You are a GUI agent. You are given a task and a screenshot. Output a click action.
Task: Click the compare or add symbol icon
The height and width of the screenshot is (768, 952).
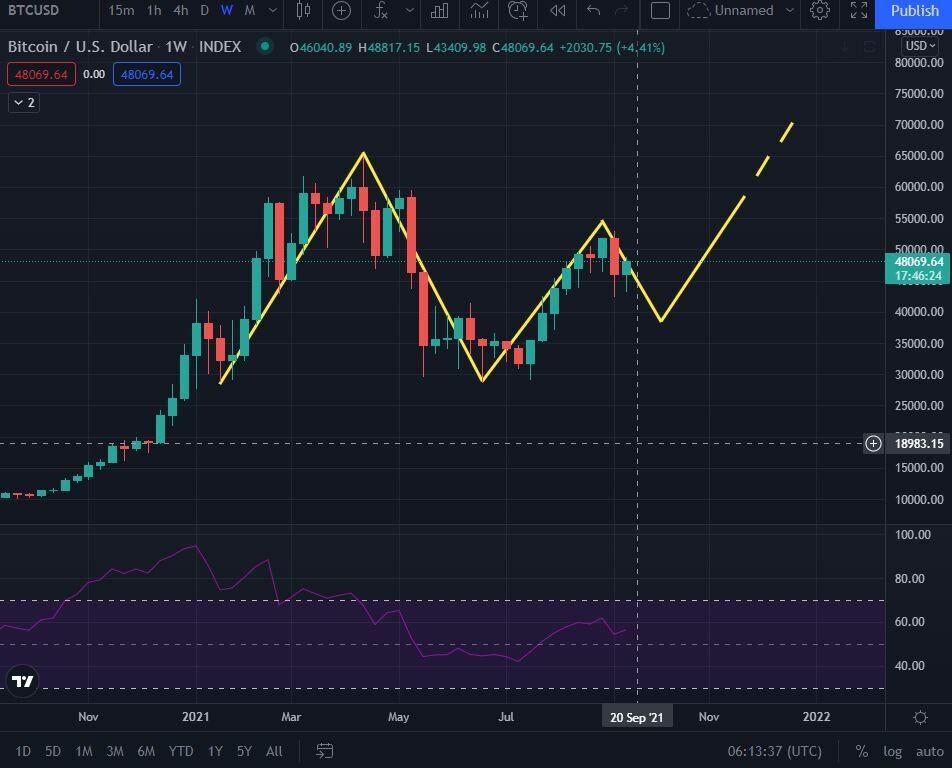pos(342,11)
